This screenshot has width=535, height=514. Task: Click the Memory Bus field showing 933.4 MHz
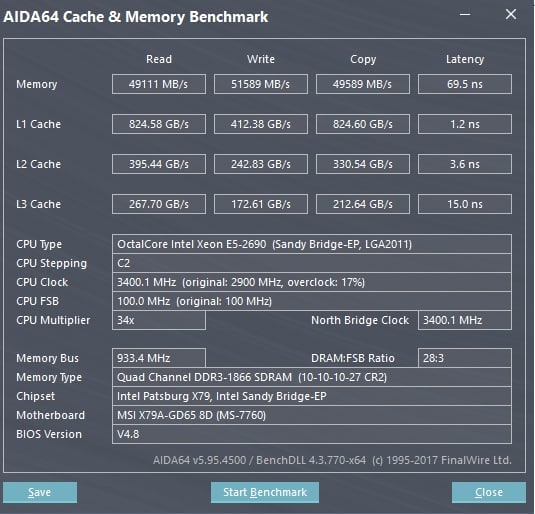click(x=159, y=358)
